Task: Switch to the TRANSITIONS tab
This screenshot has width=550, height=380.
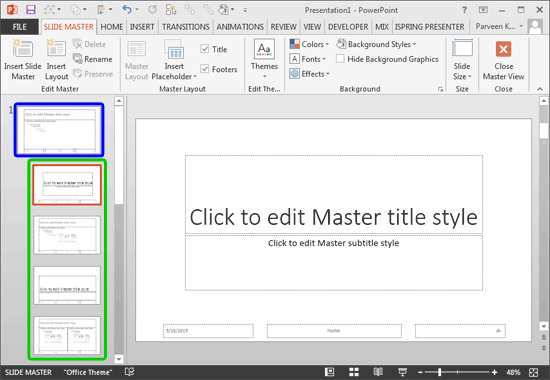Action: coord(186,27)
